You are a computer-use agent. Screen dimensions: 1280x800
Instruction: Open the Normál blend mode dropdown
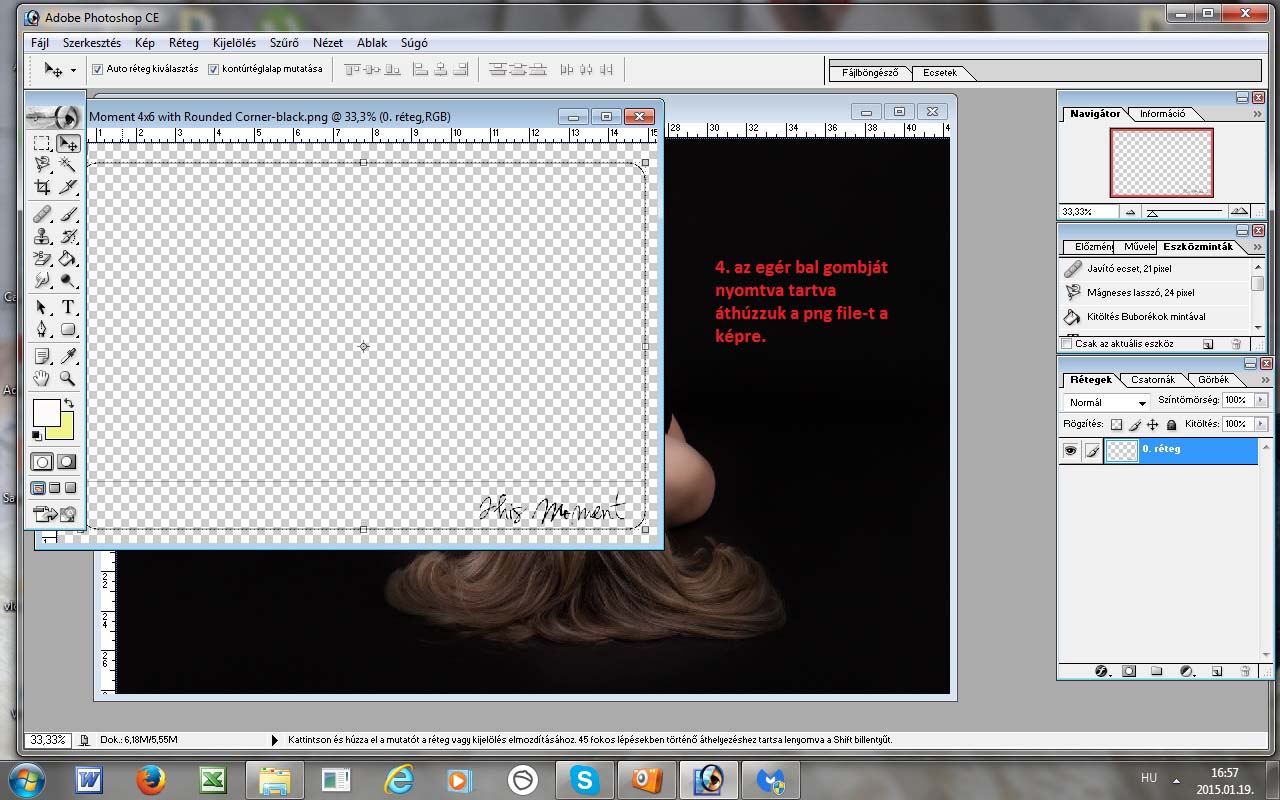(x=1107, y=402)
